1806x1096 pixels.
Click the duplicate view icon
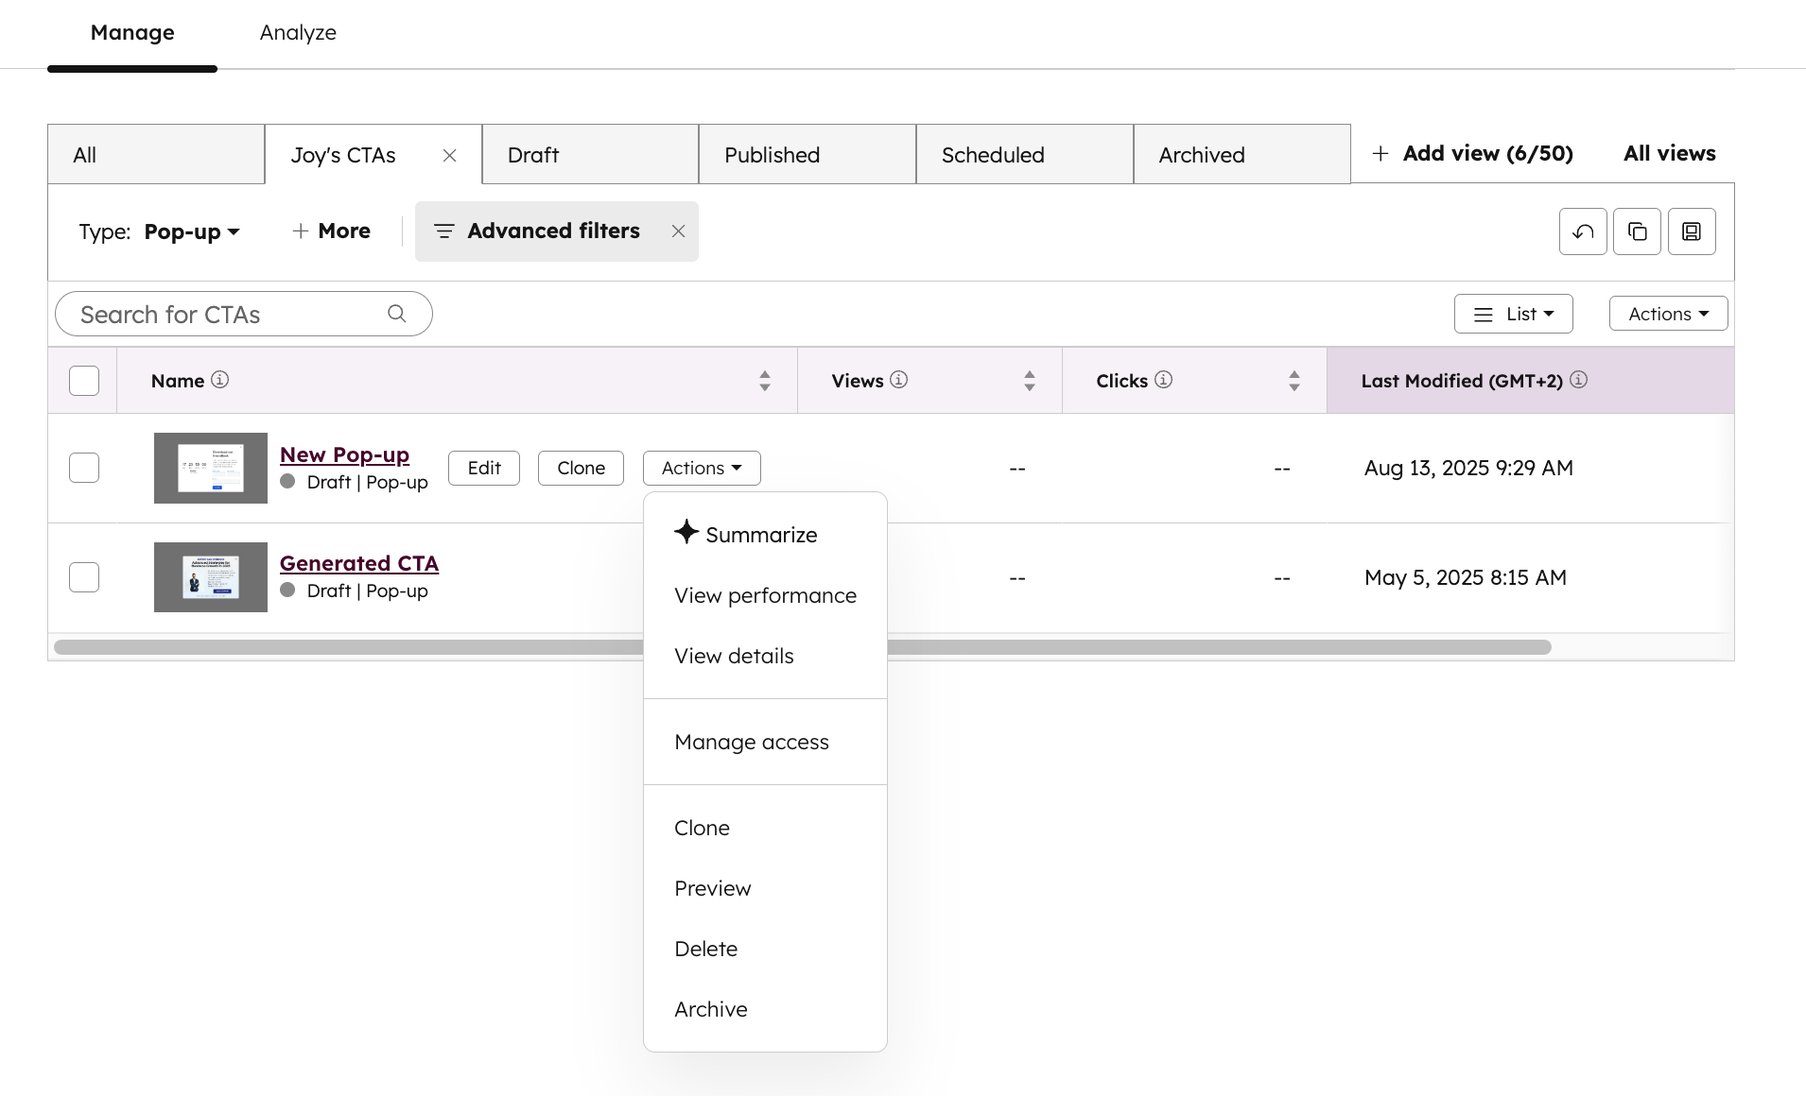(1637, 231)
